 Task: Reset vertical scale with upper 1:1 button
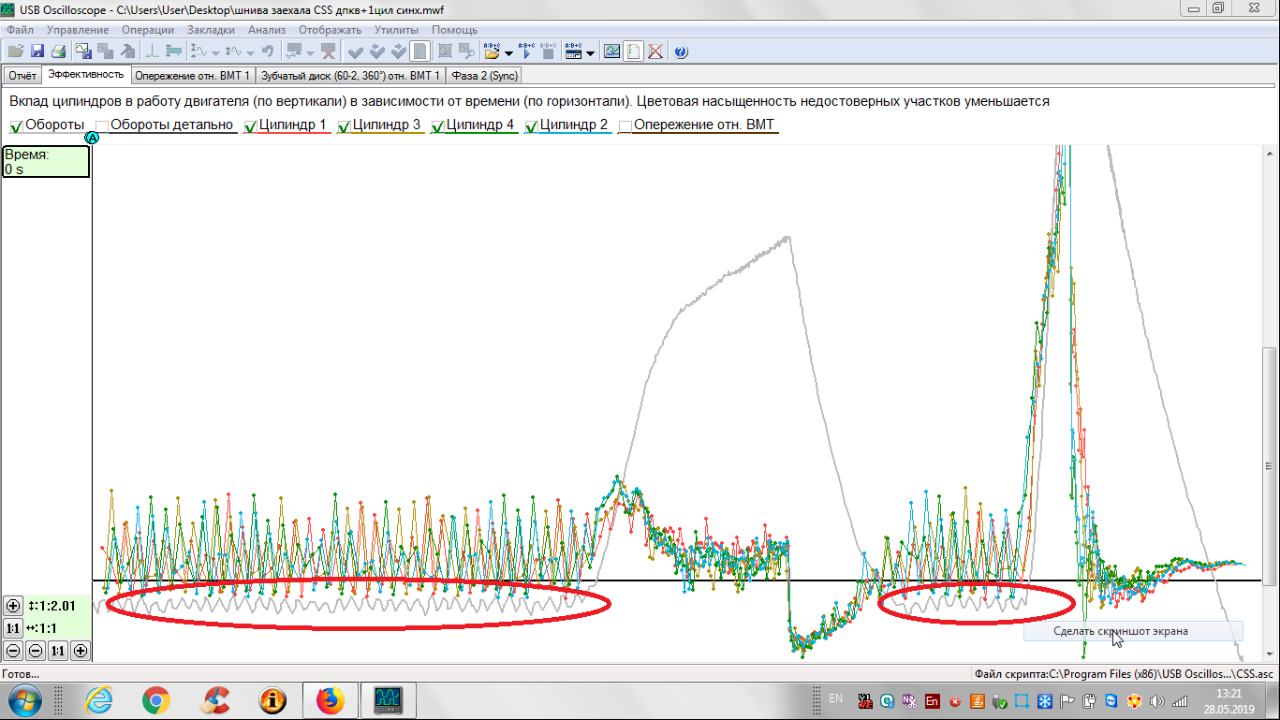click(13, 629)
